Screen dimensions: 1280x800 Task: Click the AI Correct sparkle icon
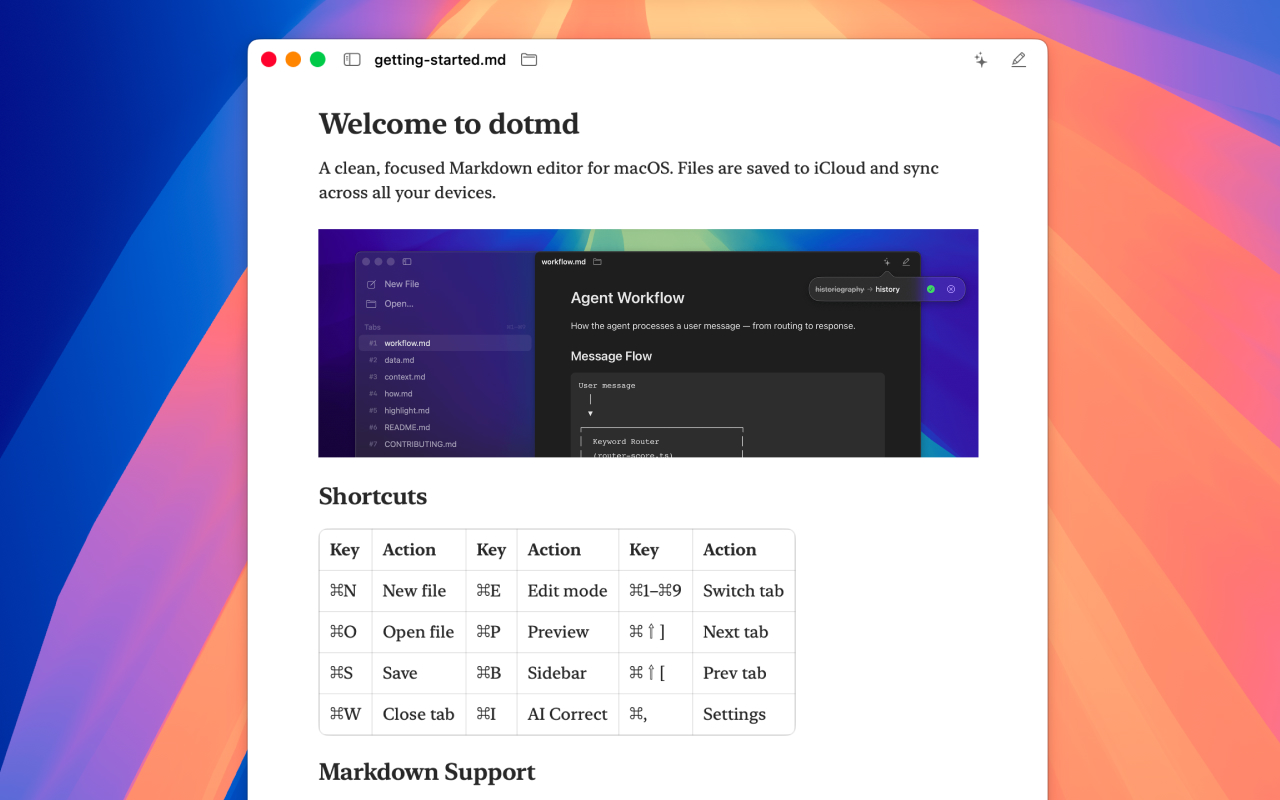coord(981,60)
